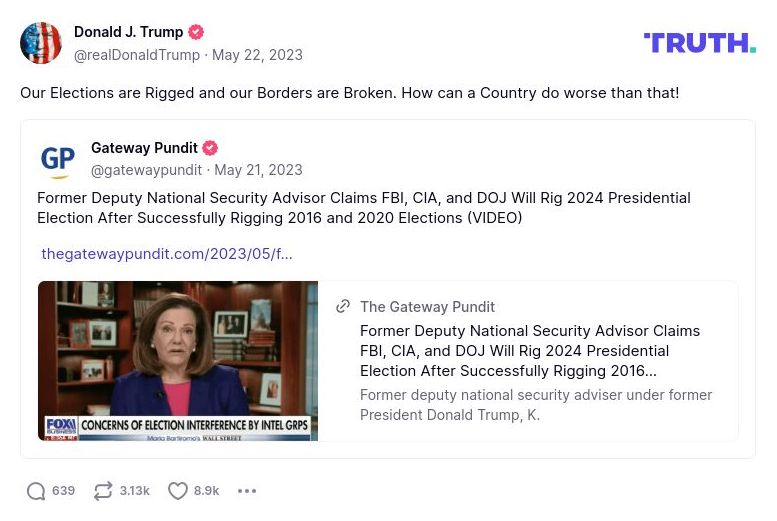Click the Donald J. Trump display name

coord(128,32)
